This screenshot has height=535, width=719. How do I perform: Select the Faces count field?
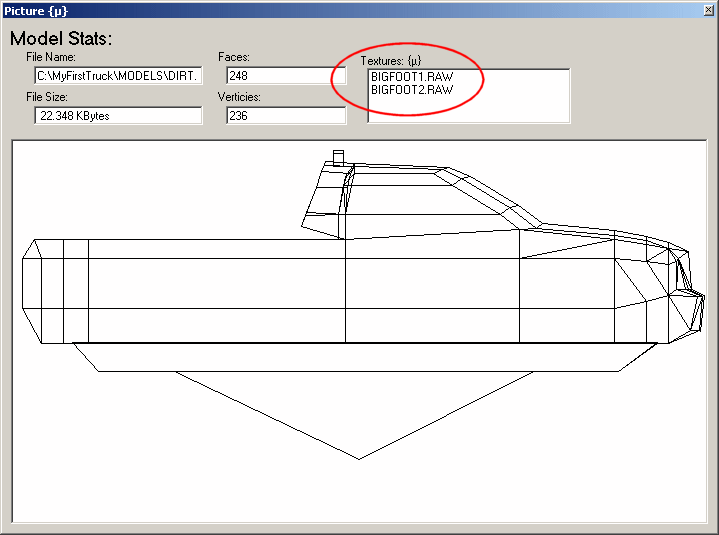pos(285,75)
